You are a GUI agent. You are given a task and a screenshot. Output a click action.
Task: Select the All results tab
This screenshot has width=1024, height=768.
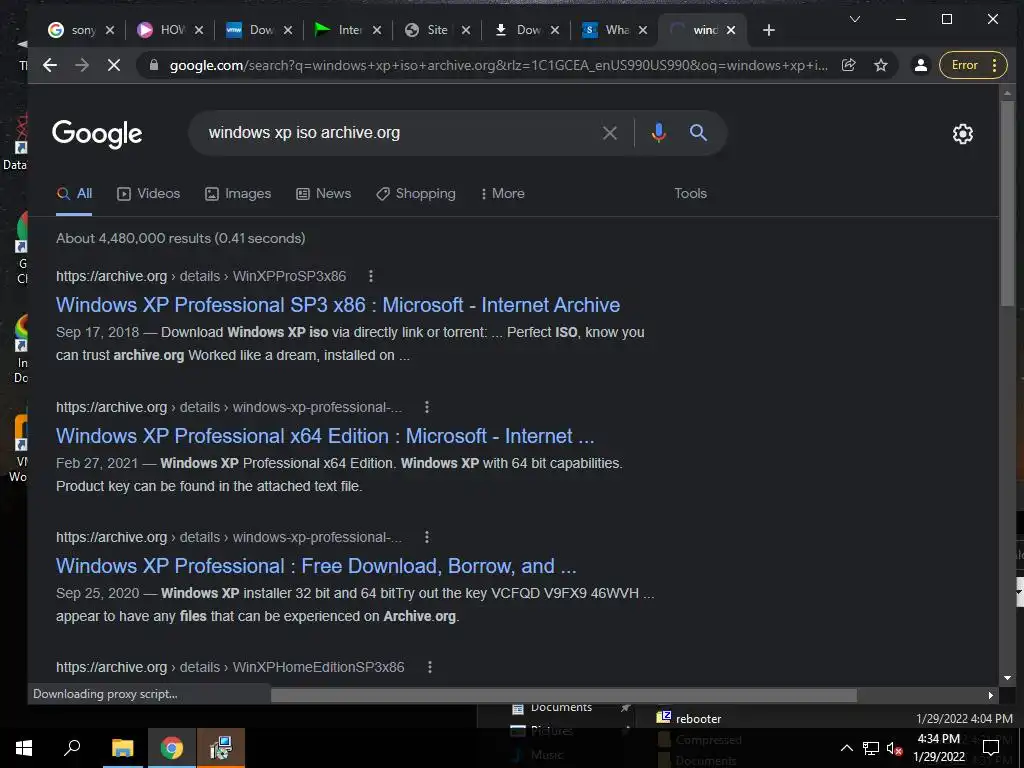click(74, 193)
